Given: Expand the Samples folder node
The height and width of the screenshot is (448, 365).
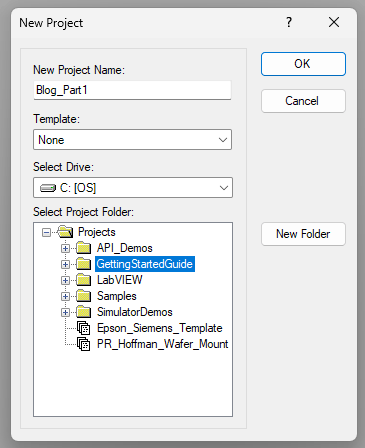Looking at the screenshot, I should pyautogui.click(x=65, y=296).
